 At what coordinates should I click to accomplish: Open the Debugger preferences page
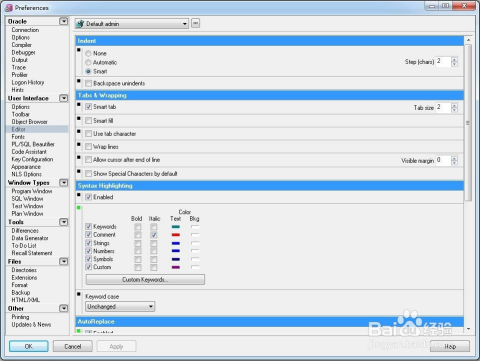(x=23, y=52)
